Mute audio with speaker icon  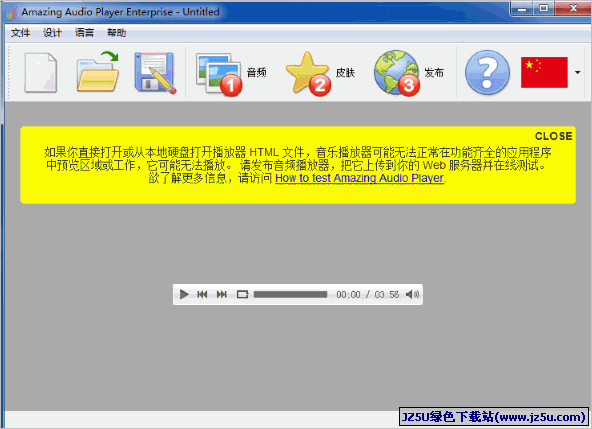(412, 294)
